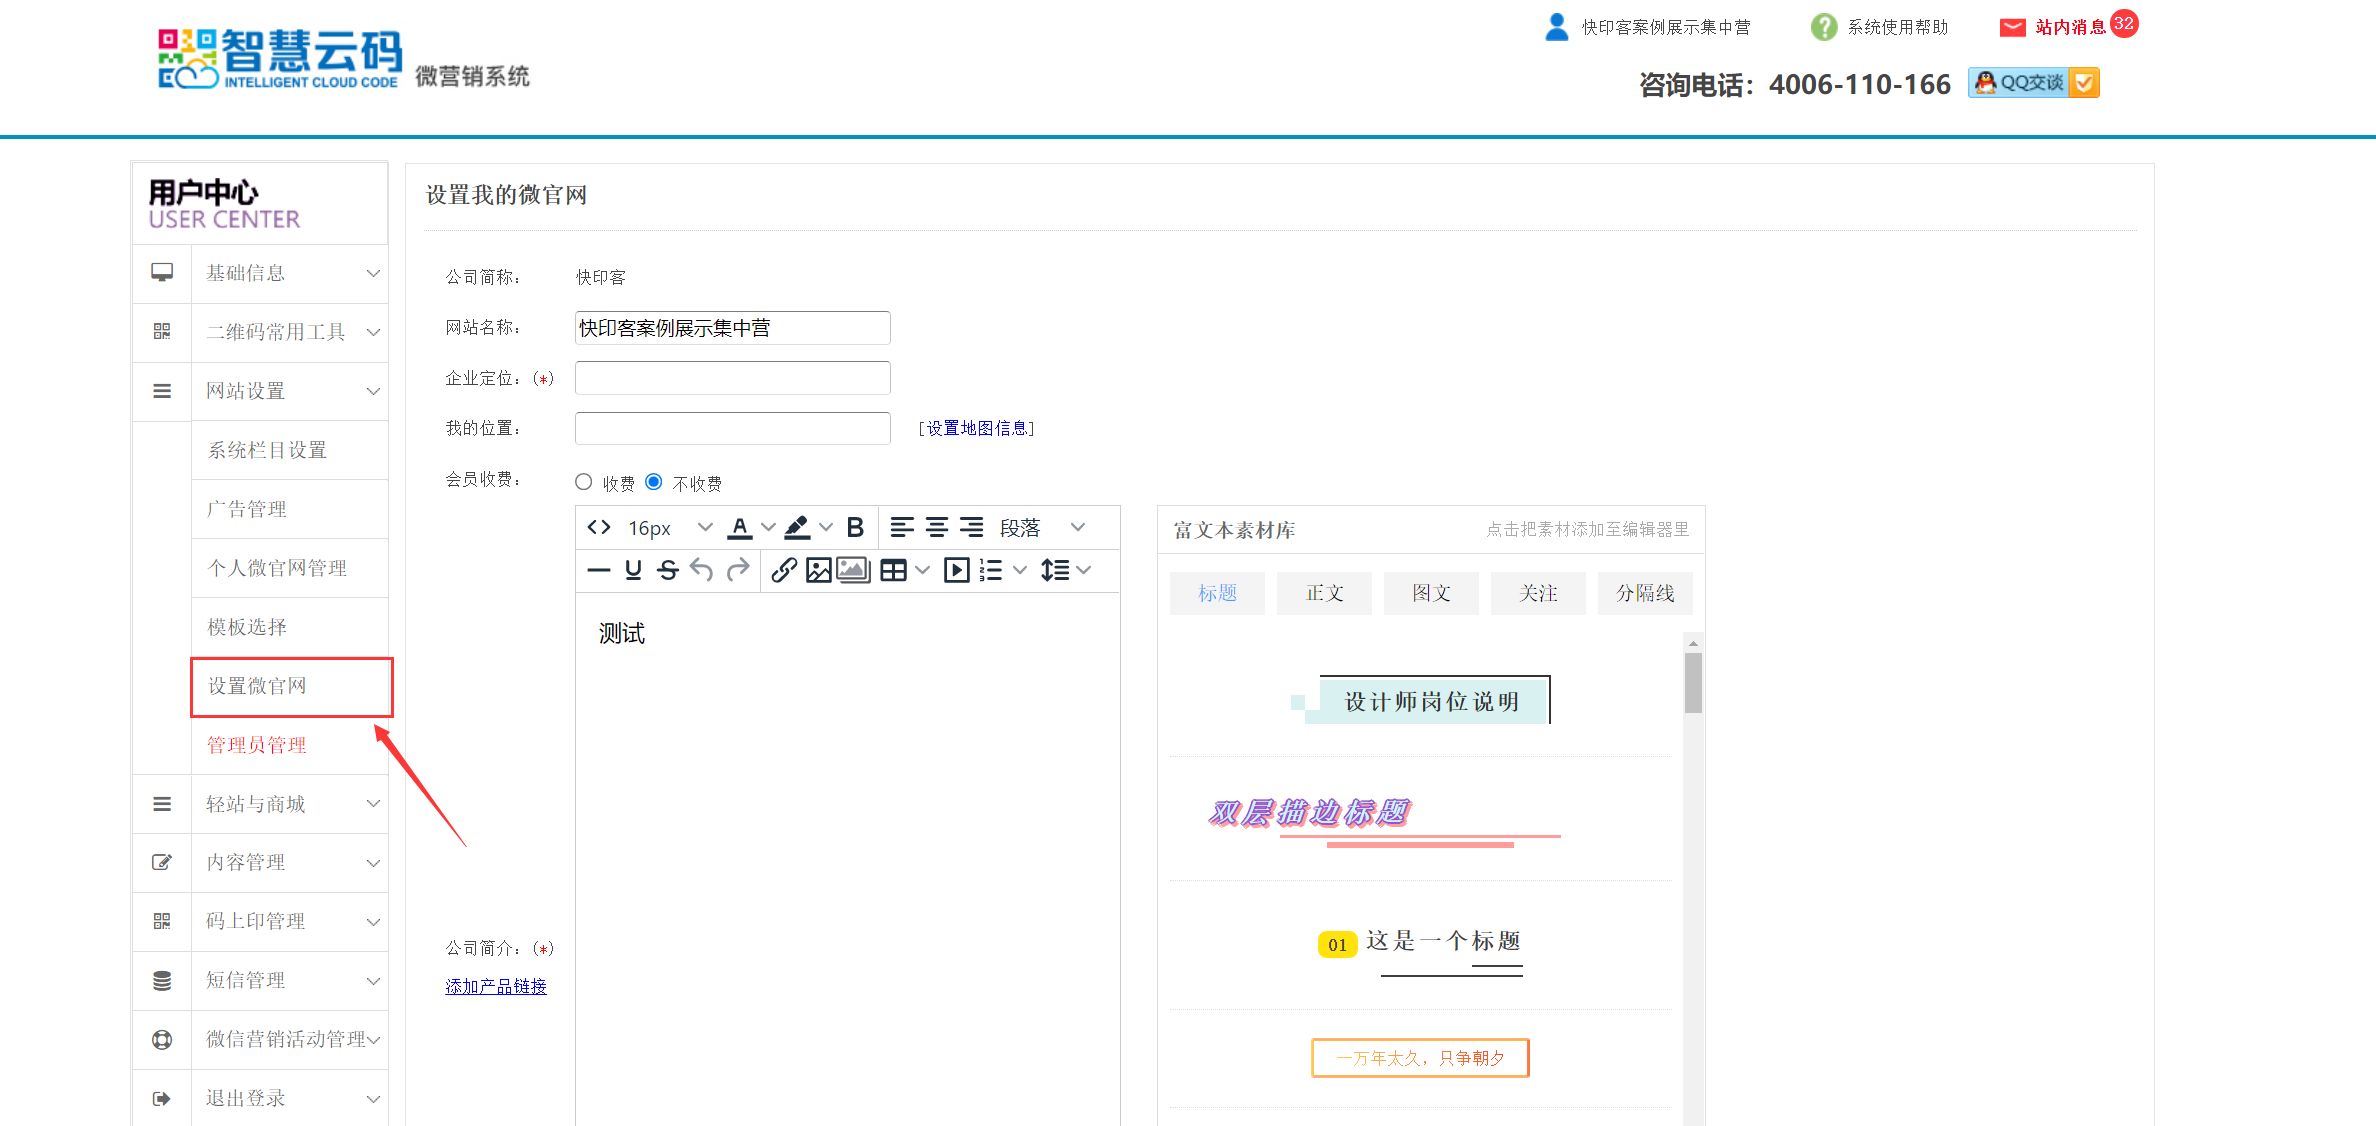Click the 添加产品链接 link

pyautogui.click(x=496, y=986)
